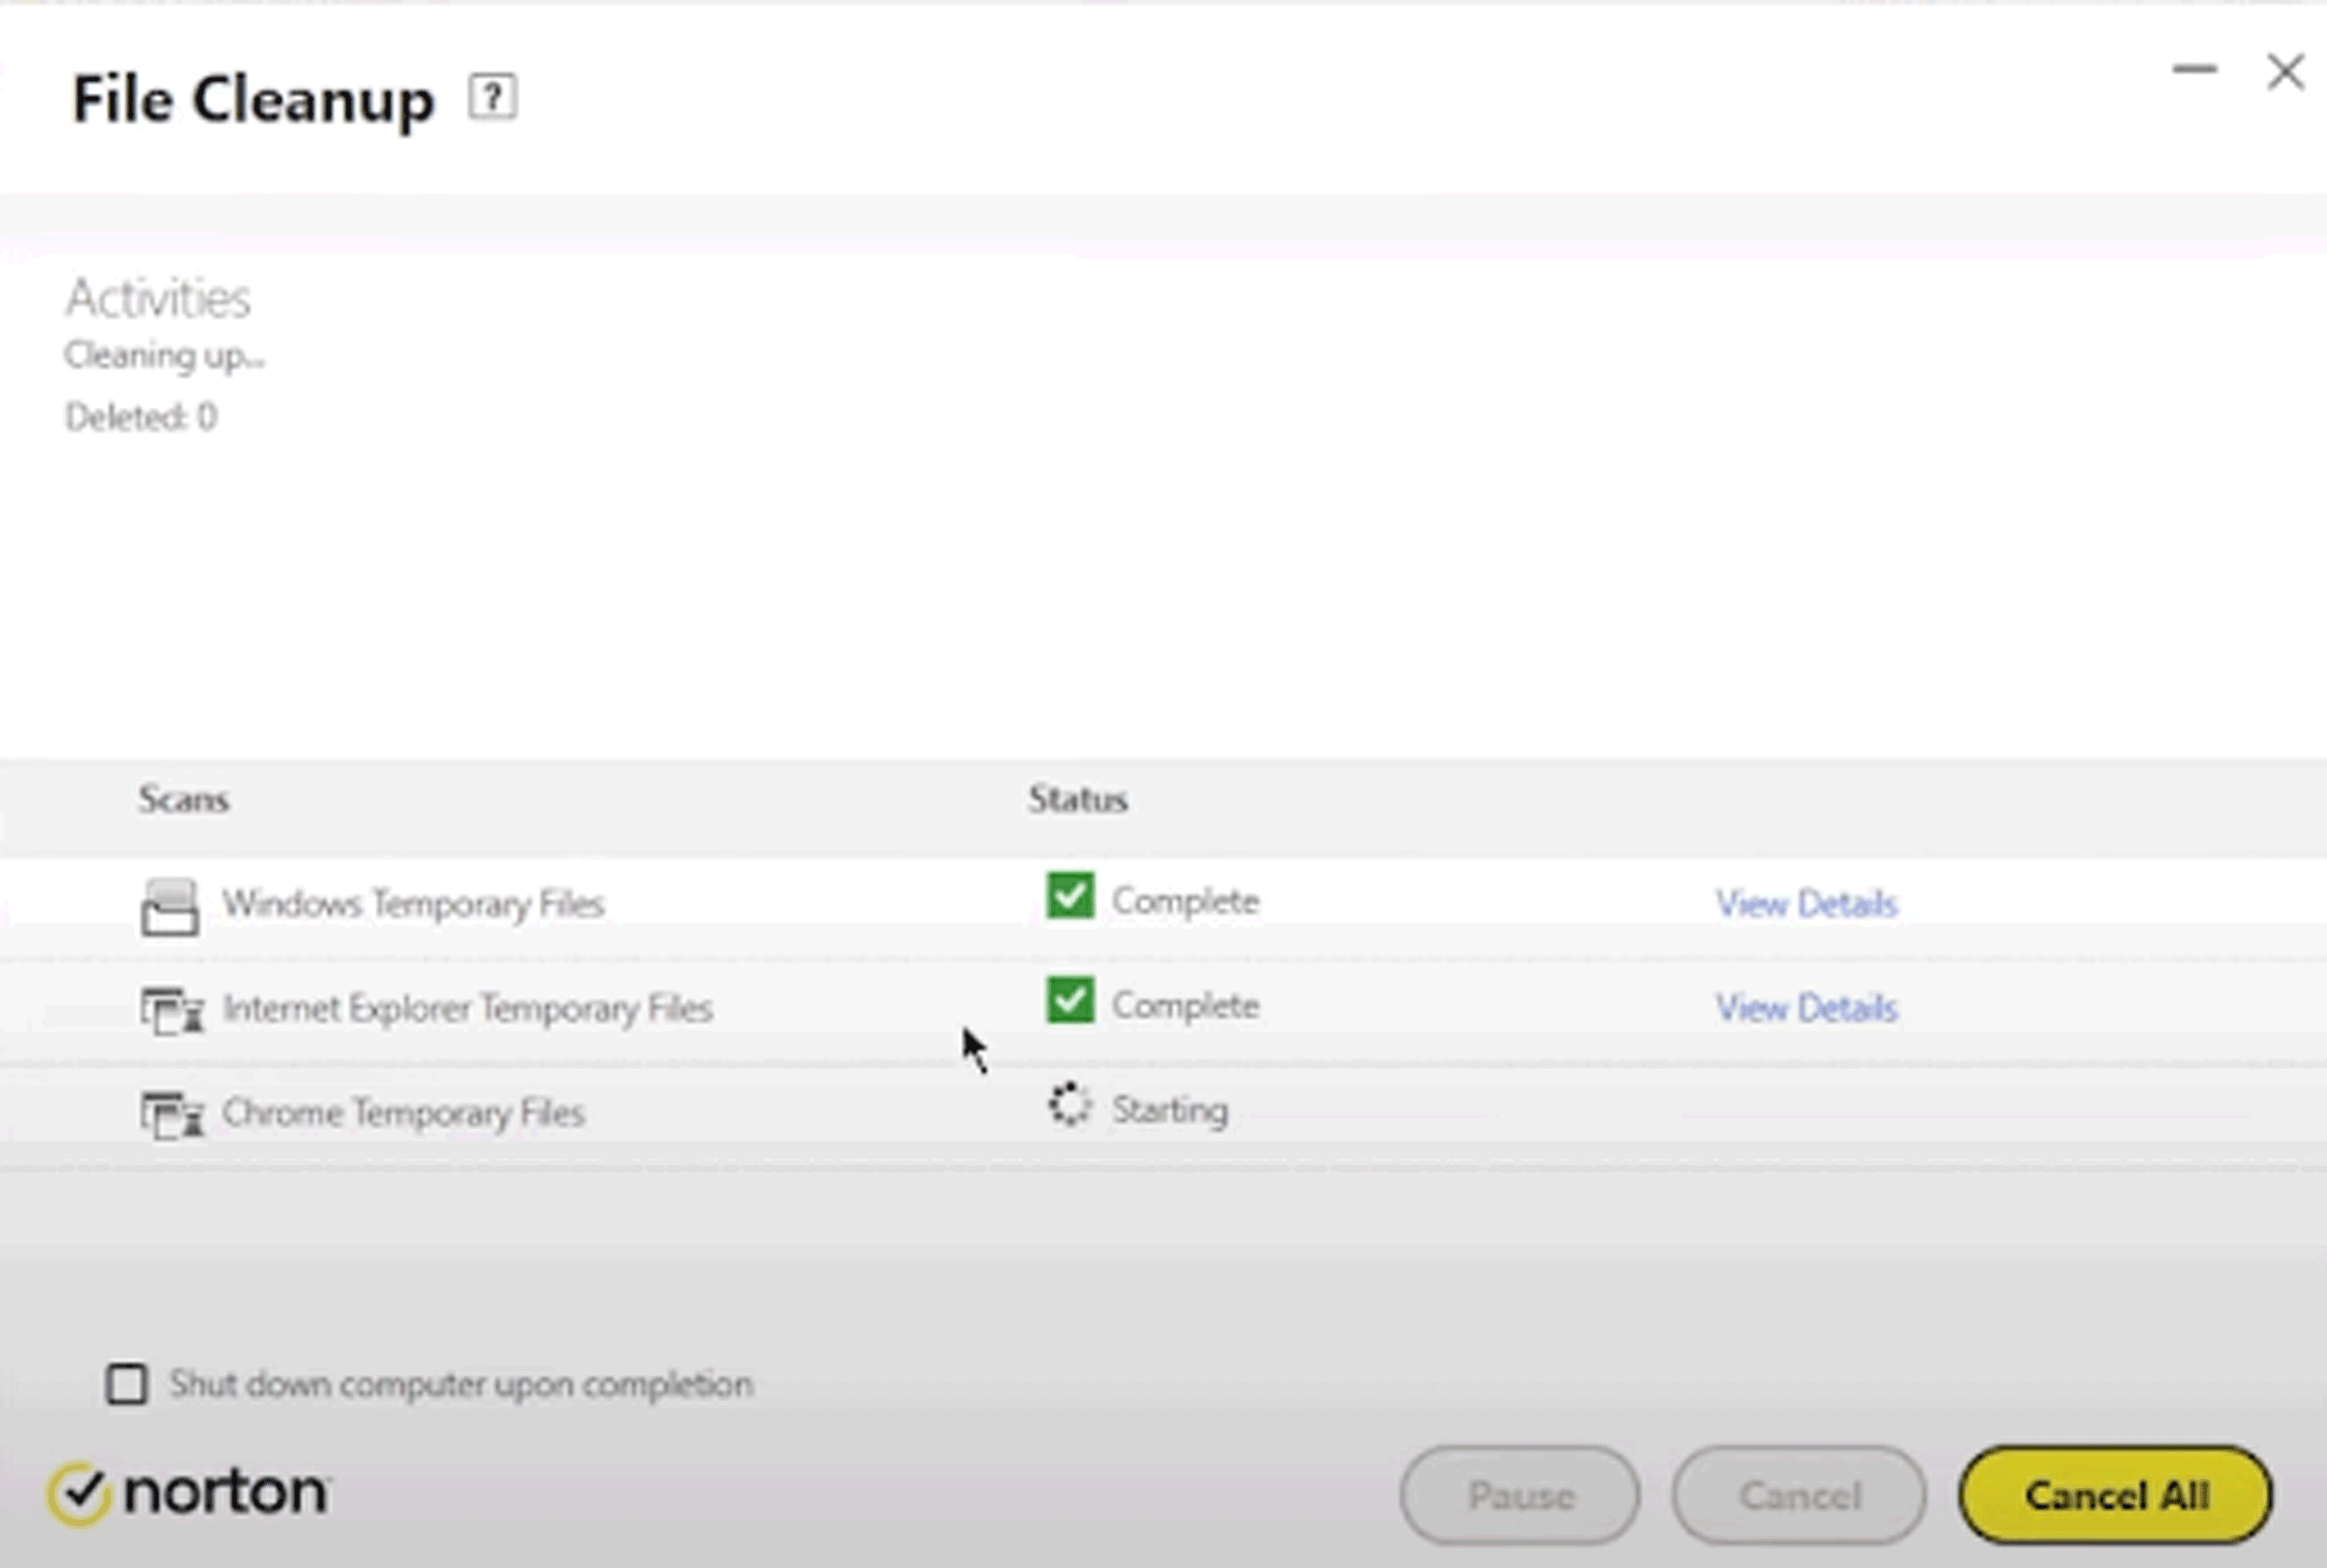The image size is (2327, 1568).
Task: Click the Starting spinner for Chrome files
Action: click(1070, 1105)
